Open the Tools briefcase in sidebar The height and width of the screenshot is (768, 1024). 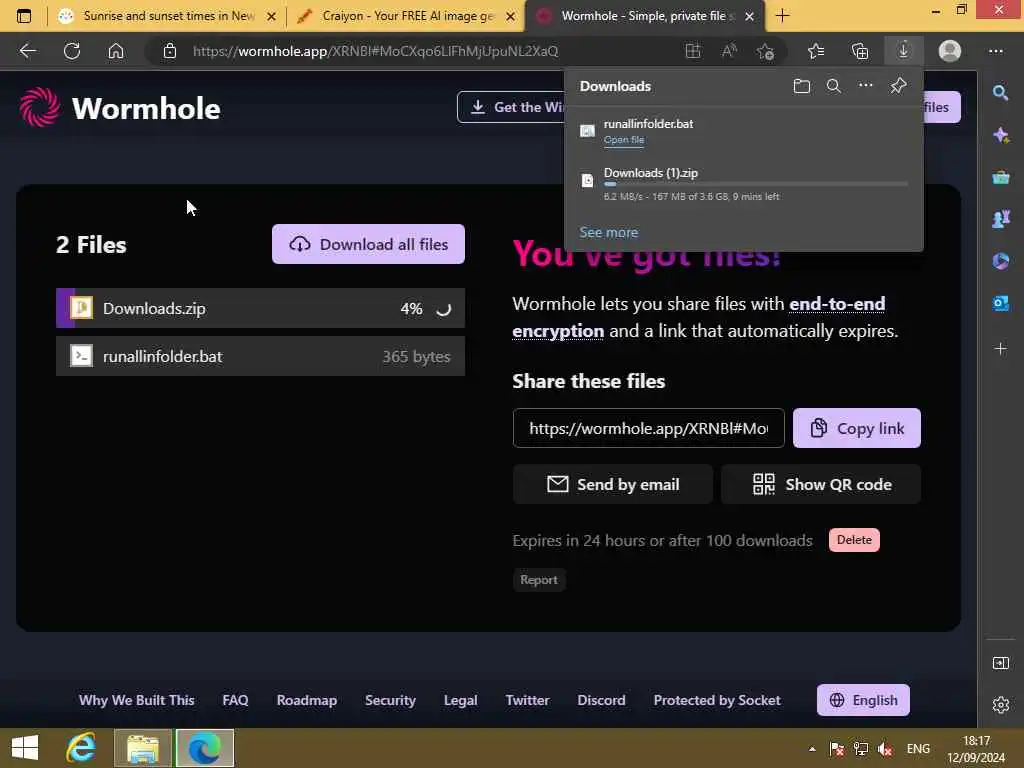[x=1000, y=177]
